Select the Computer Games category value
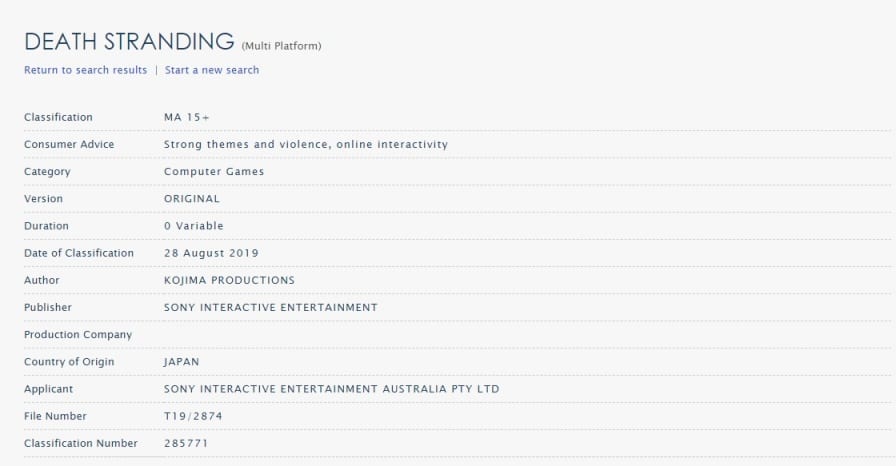Screen dimensions: 896x466 coord(214,172)
